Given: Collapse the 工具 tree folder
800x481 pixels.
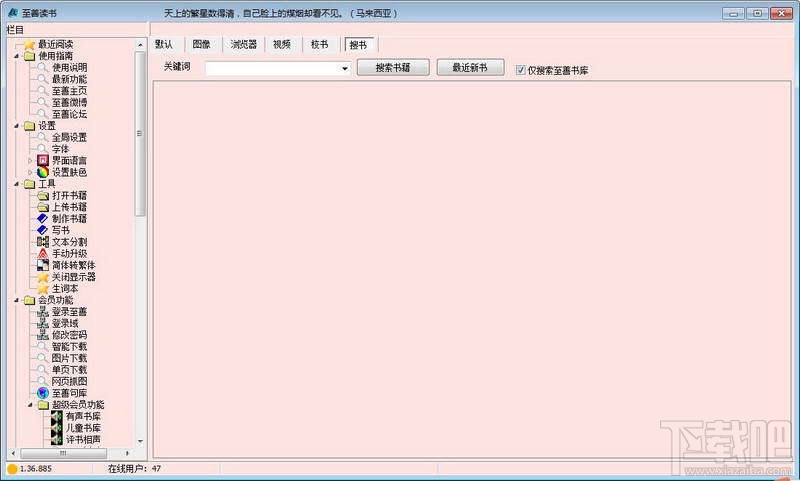Looking at the screenshot, I should [17, 184].
